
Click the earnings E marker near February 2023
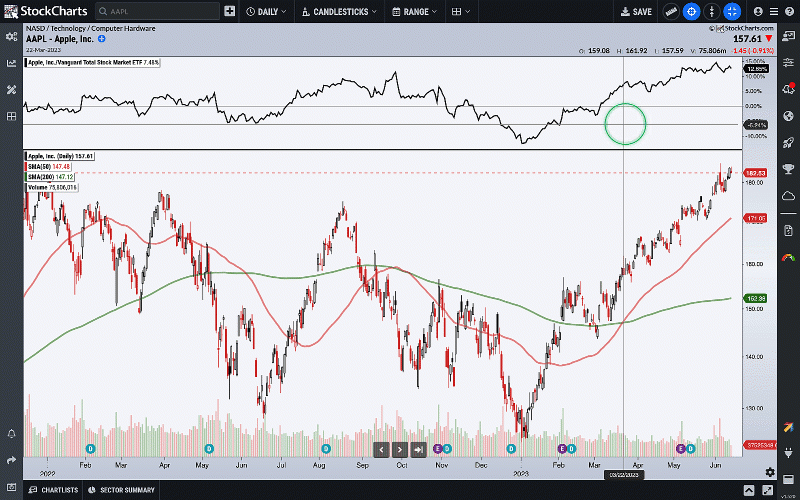562,449
